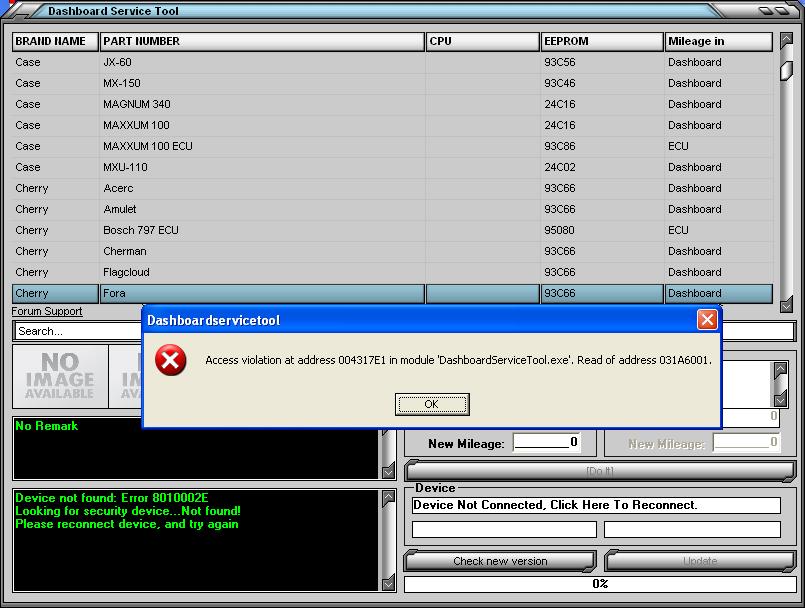805x608 pixels.
Task: Select the highlighted Fora row
Action: pyautogui.click(x=392, y=294)
